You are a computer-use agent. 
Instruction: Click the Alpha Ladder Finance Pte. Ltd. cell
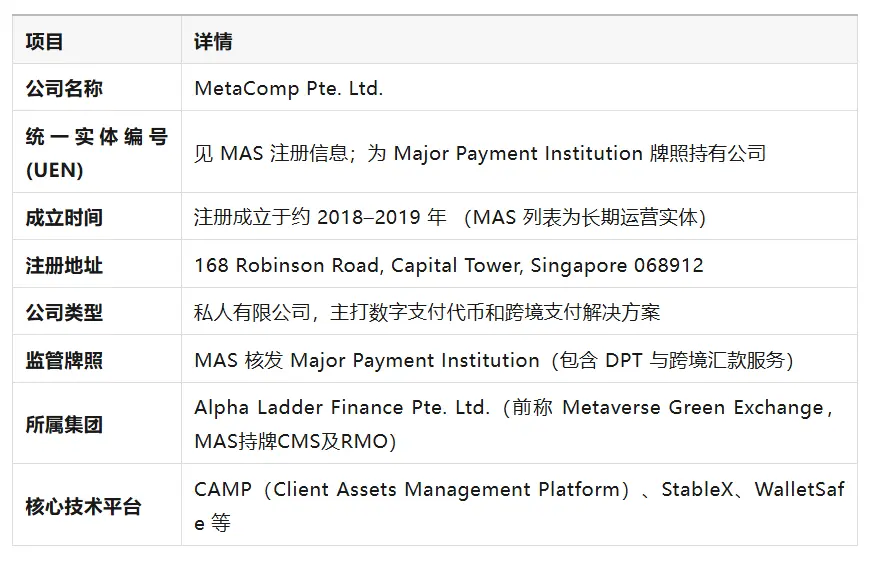[x=519, y=424]
